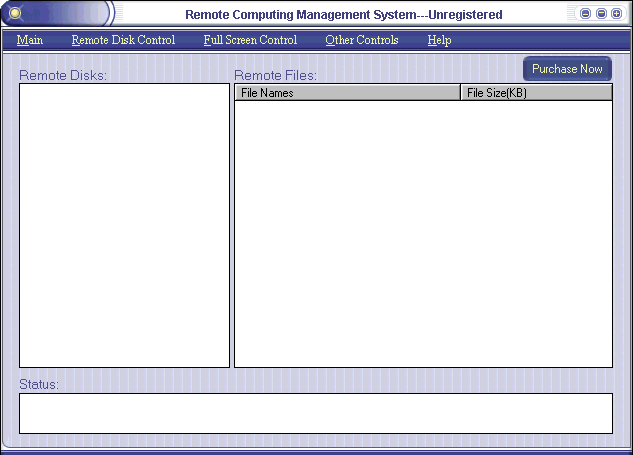Image resolution: width=633 pixels, height=455 pixels.
Task: Click the "Remote Disks:" label
Action: coord(63,75)
